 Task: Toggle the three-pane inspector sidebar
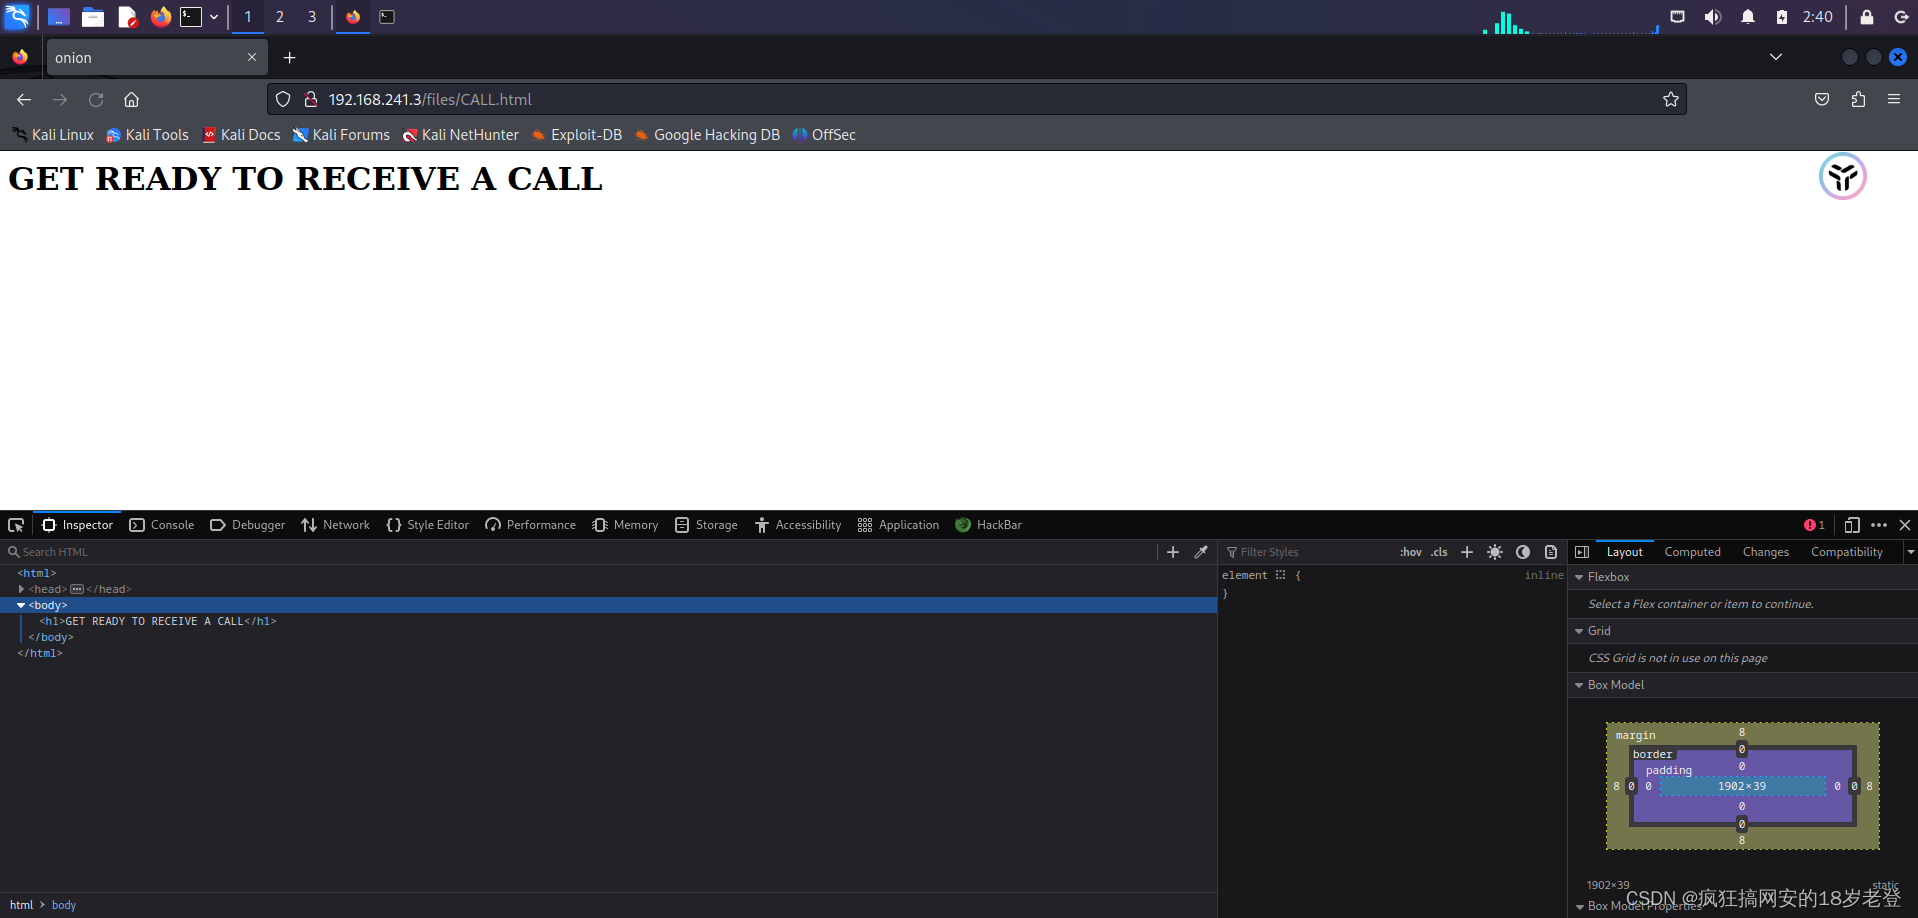[x=1582, y=552]
